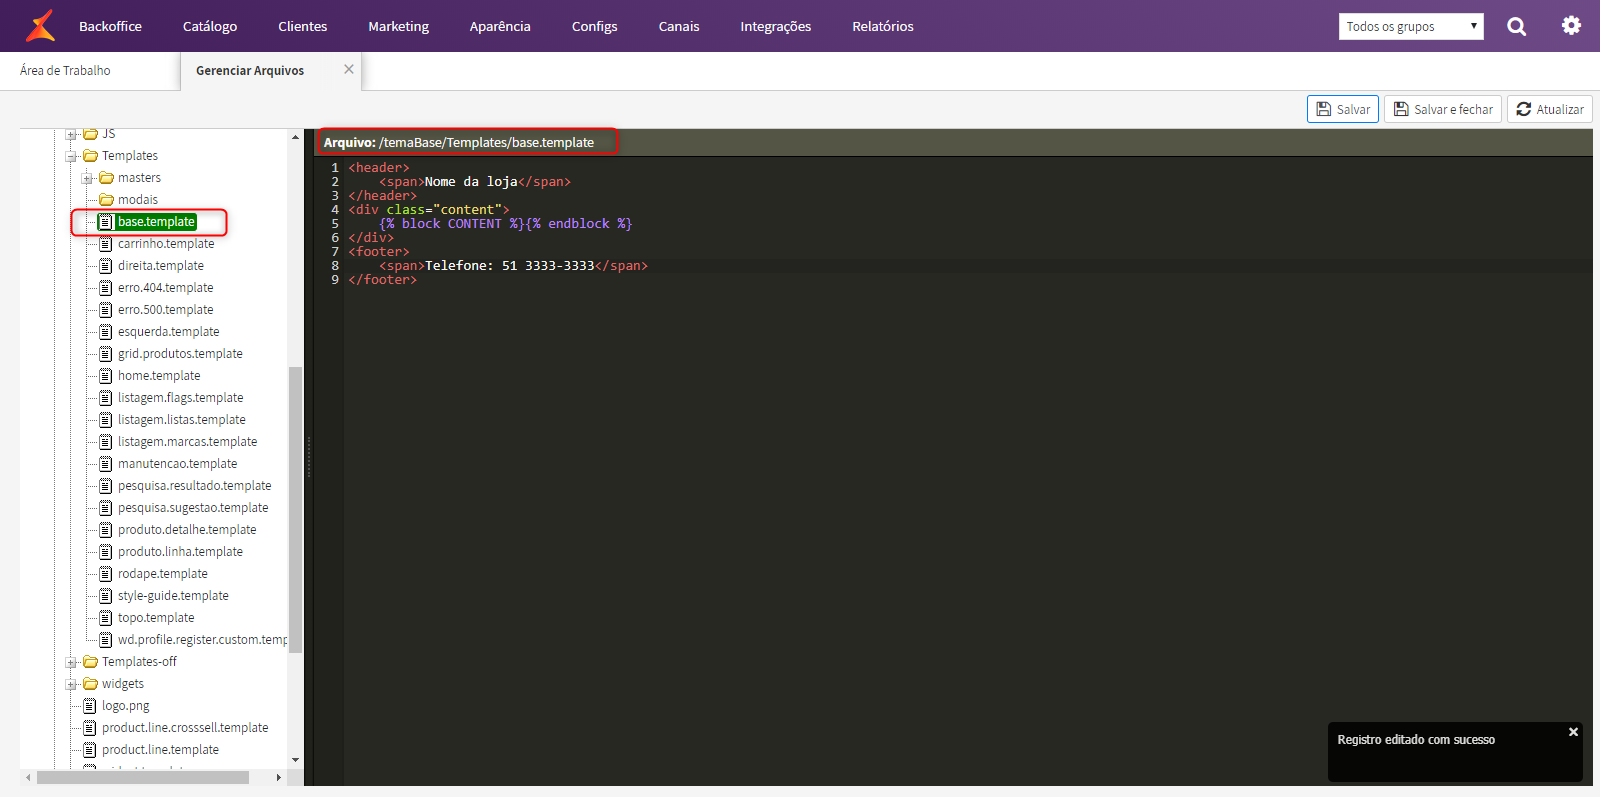This screenshot has width=1600, height=797.
Task: Click the orange store logo icon
Action: click(40, 26)
